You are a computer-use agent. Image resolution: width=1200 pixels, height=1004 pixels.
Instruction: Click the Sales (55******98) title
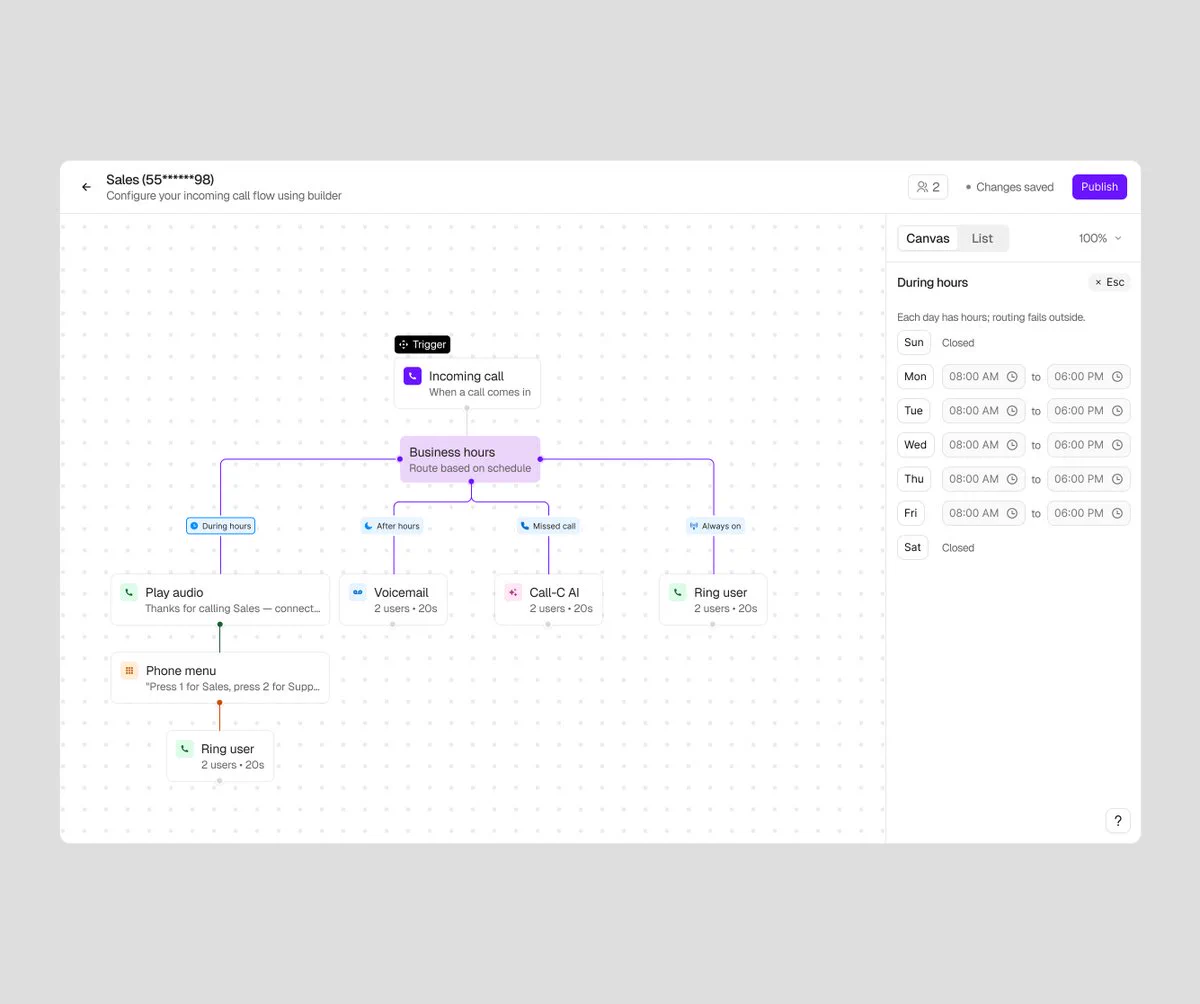click(160, 179)
